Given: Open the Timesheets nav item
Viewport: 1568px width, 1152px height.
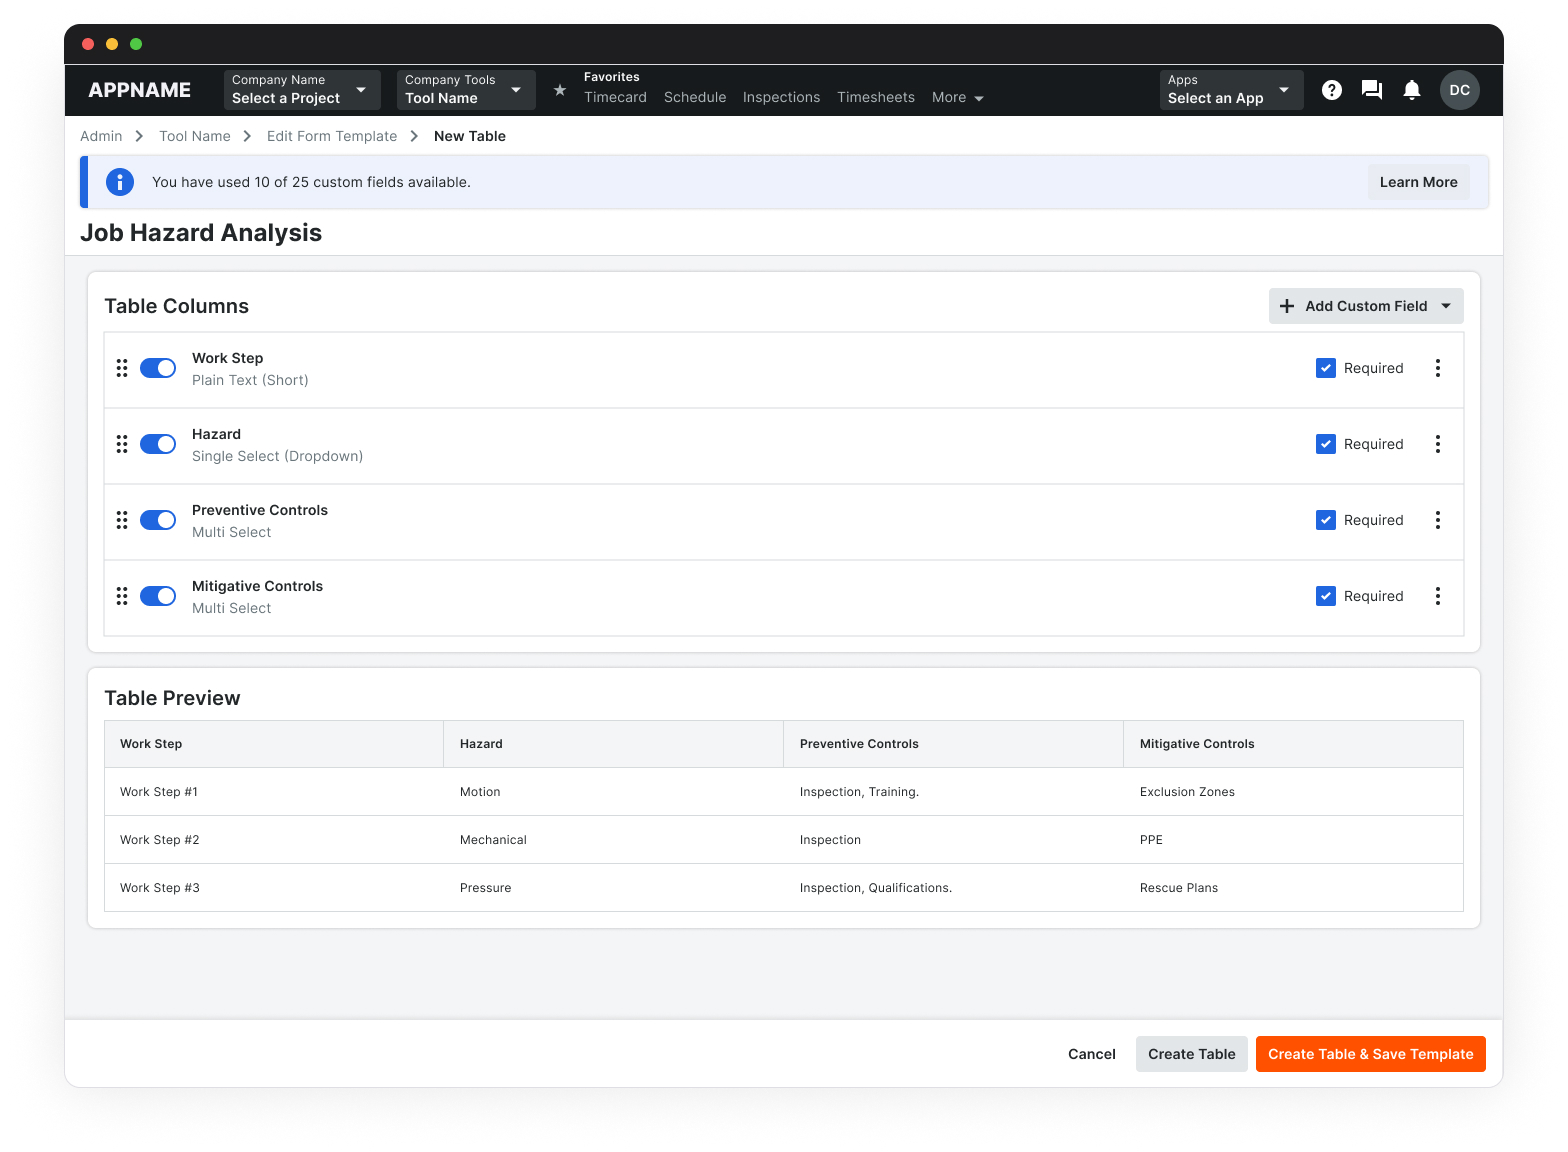Looking at the screenshot, I should click(x=875, y=97).
